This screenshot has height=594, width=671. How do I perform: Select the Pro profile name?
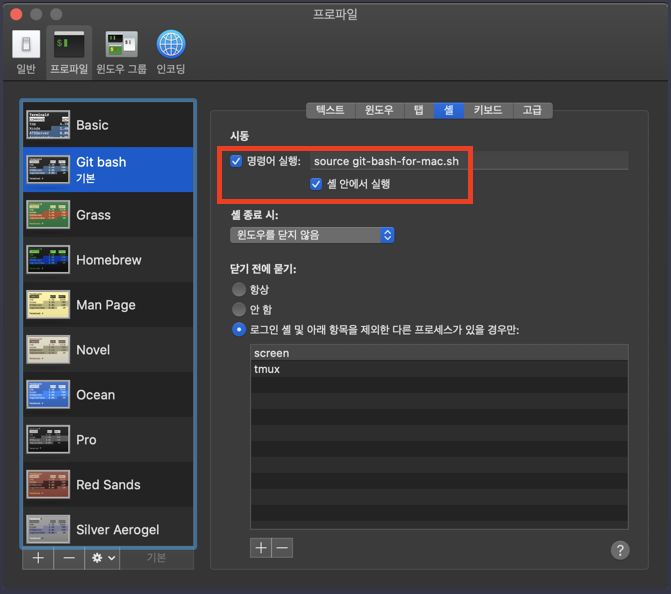point(86,440)
